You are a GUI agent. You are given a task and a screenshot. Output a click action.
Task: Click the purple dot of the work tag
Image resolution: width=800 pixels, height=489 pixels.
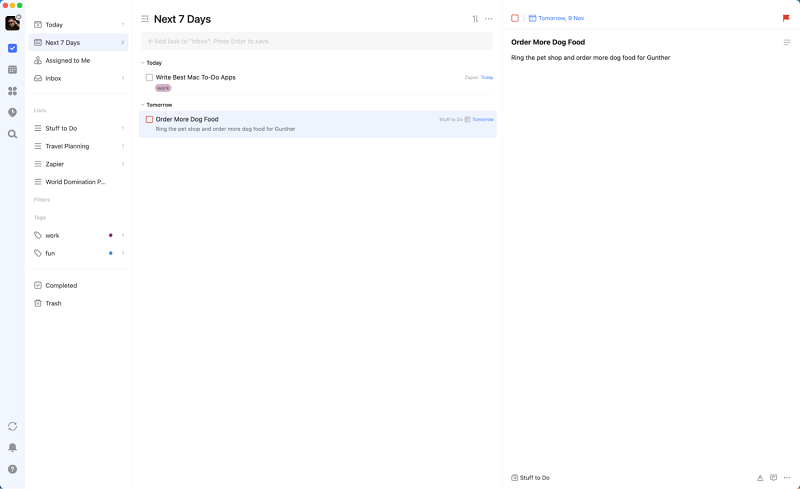coord(111,235)
